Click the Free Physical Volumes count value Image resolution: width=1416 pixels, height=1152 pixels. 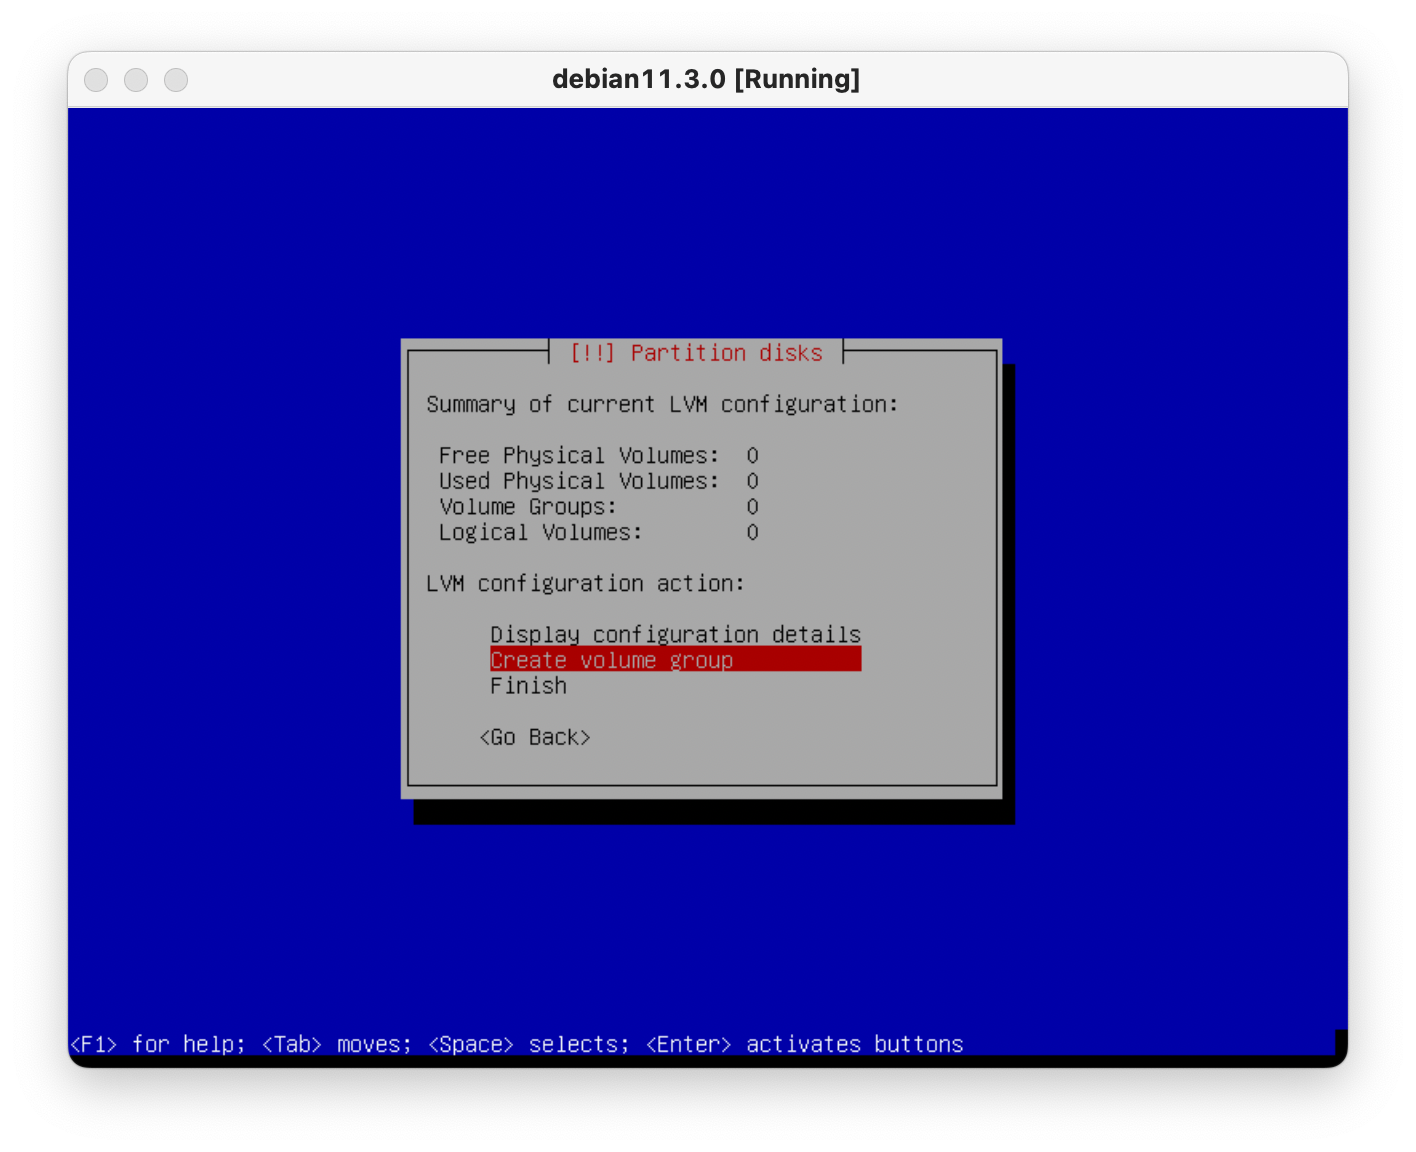pos(752,456)
